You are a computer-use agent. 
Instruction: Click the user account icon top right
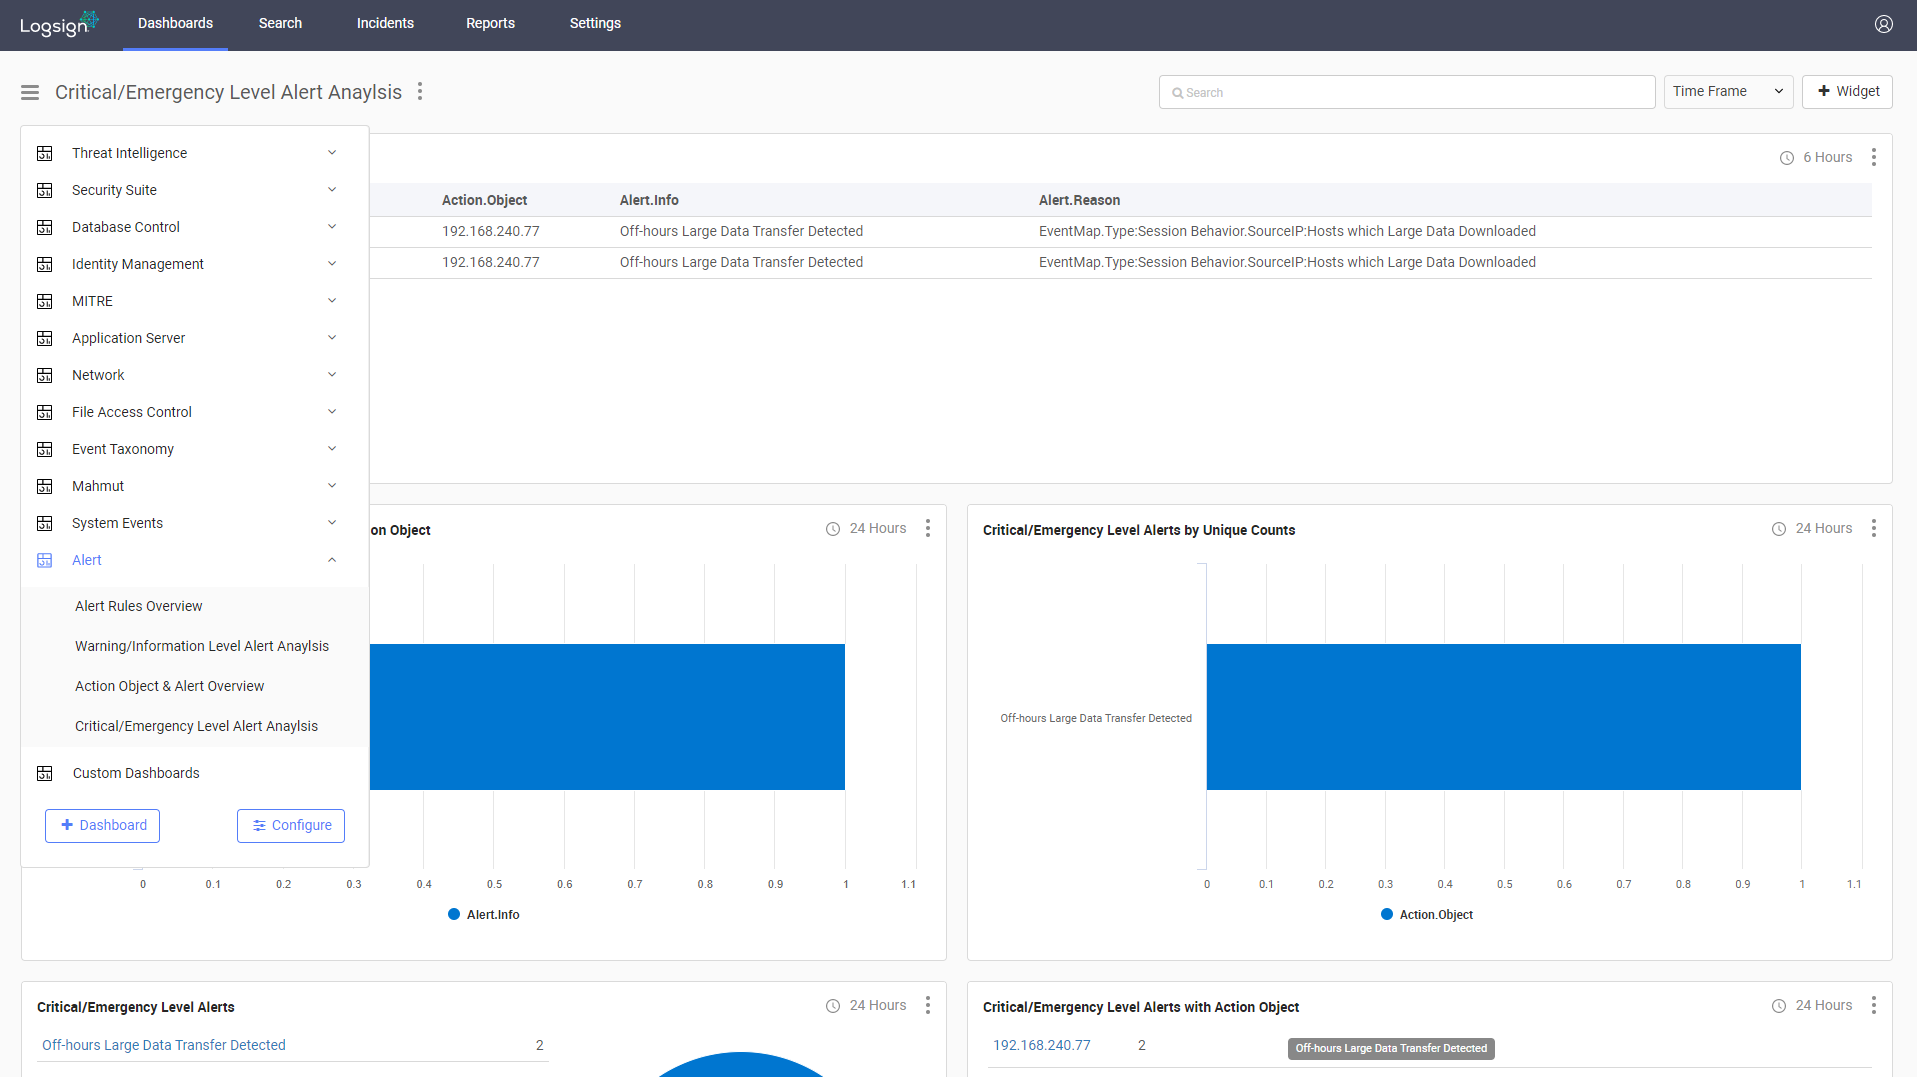[x=1884, y=24]
